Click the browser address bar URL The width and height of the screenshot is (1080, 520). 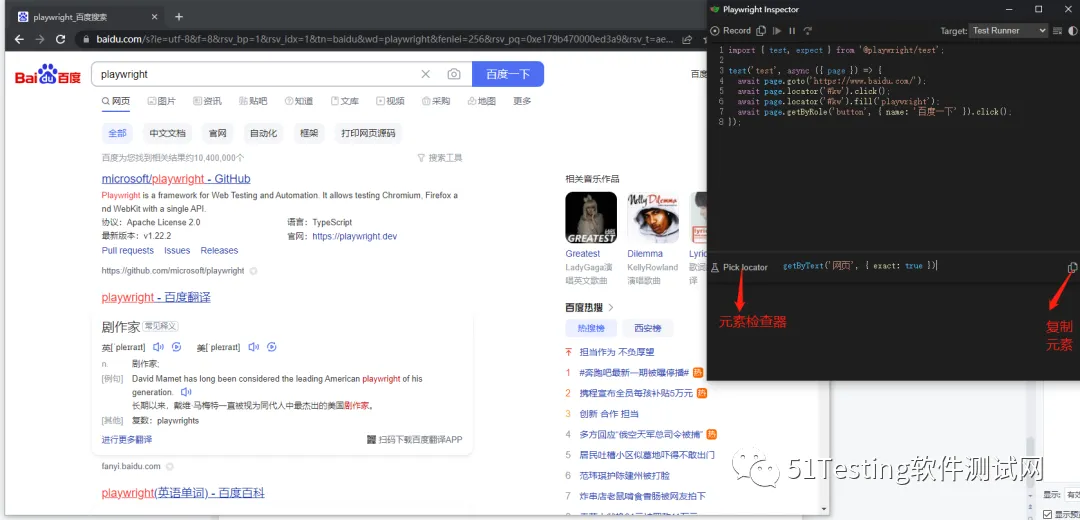tap(385, 39)
